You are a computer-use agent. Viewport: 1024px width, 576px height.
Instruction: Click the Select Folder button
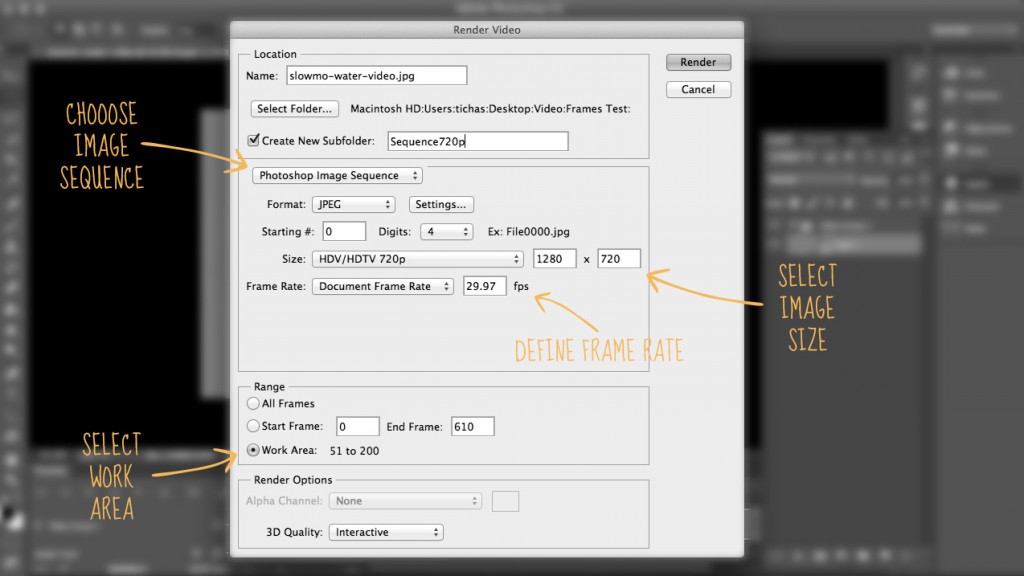click(x=294, y=108)
